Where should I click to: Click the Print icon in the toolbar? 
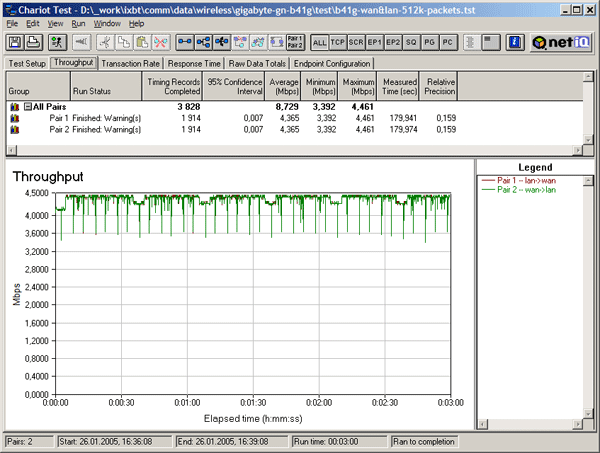tap(35, 42)
